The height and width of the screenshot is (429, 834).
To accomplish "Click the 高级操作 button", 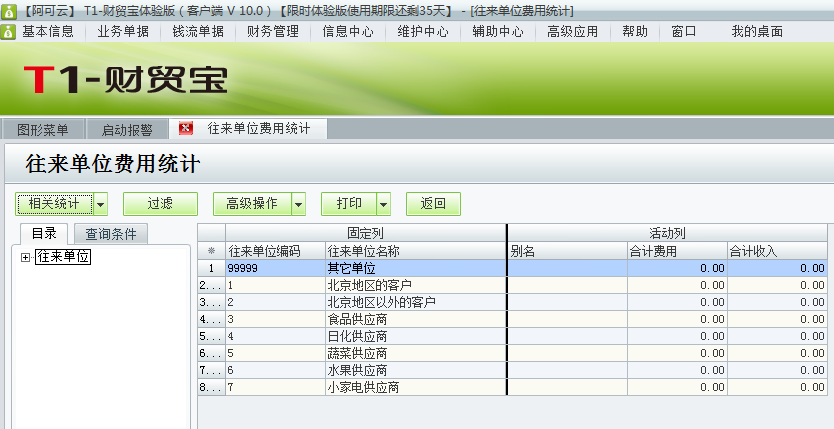I will coord(252,204).
